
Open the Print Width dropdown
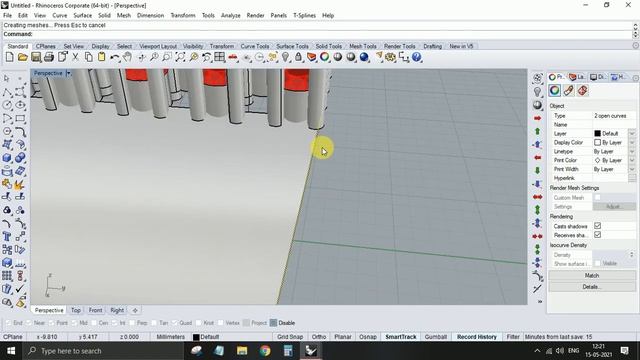632,169
